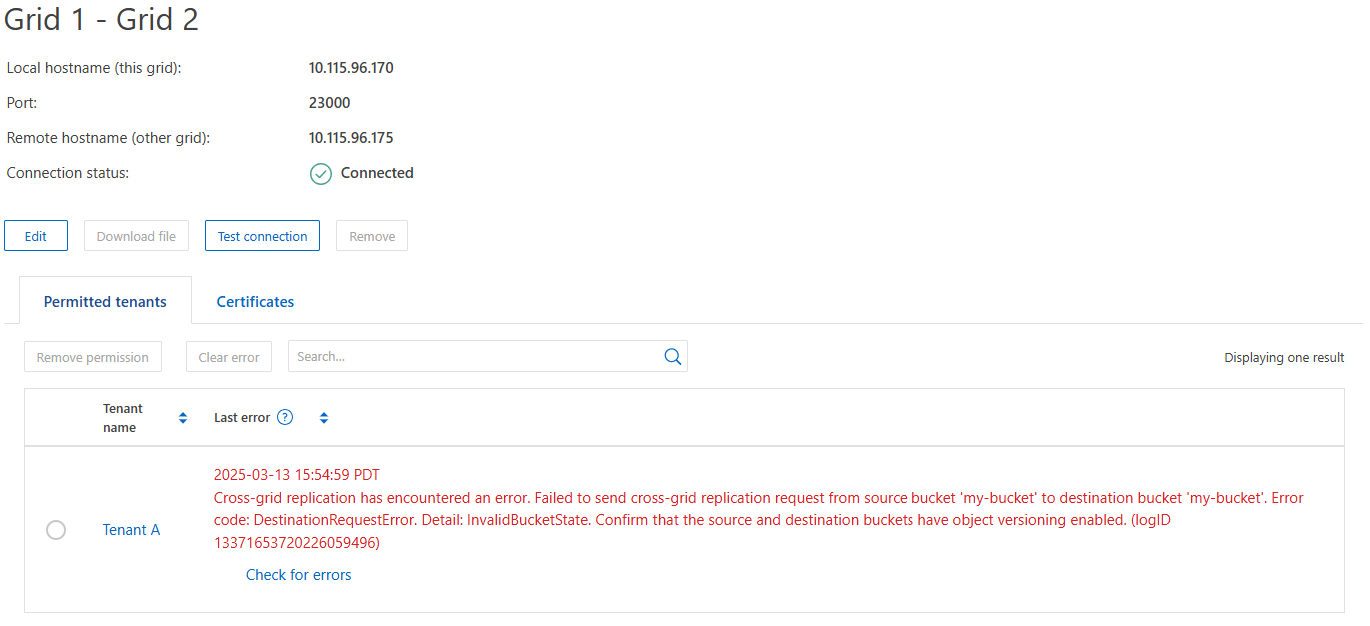The width and height of the screenshot is (1370, 626).
Task: Open the Permitted tenants tab
Action: pos(105,301)
